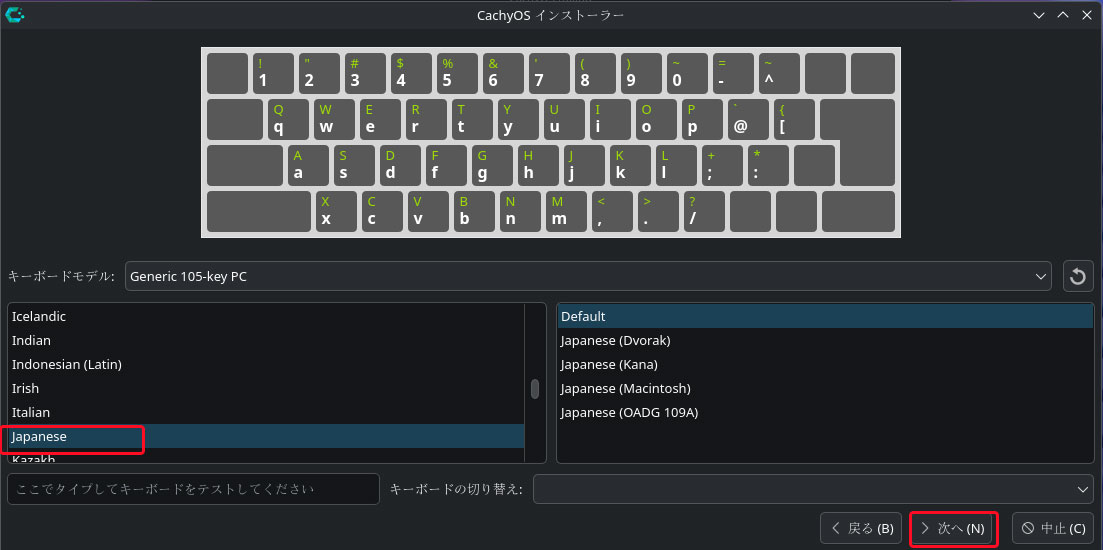Click the 中止 (C) cancel button

(x=1052, y=528)
